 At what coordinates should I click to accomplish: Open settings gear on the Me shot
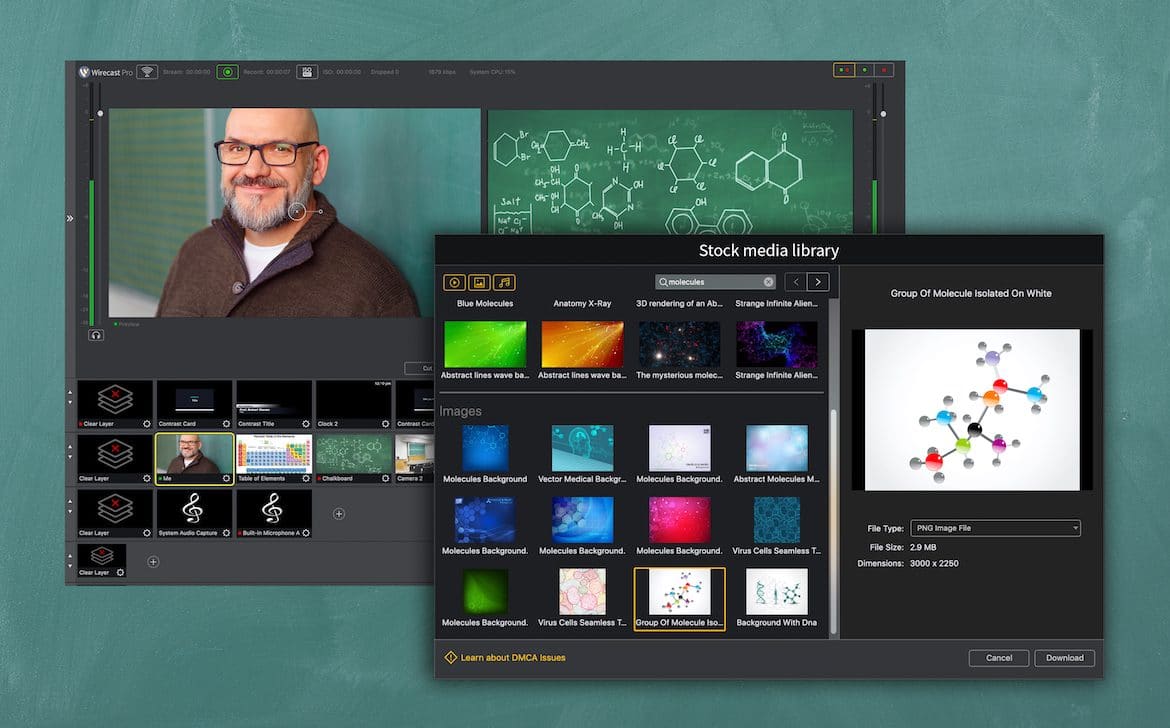click(226, 478)
